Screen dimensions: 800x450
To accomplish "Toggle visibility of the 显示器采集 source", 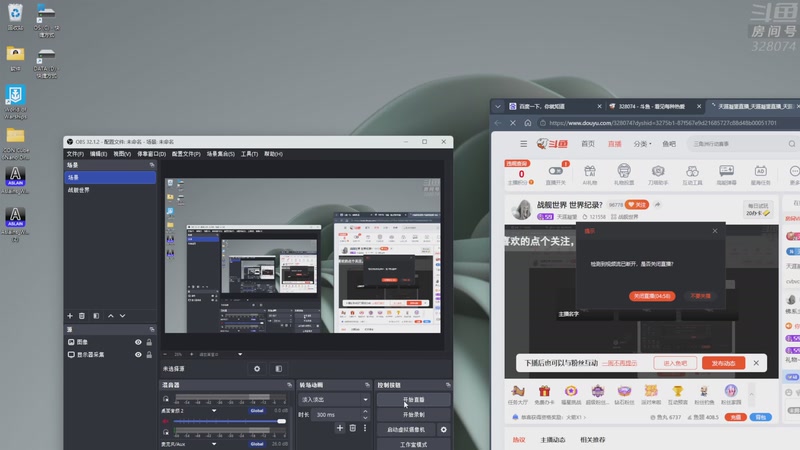I will 138,355.
